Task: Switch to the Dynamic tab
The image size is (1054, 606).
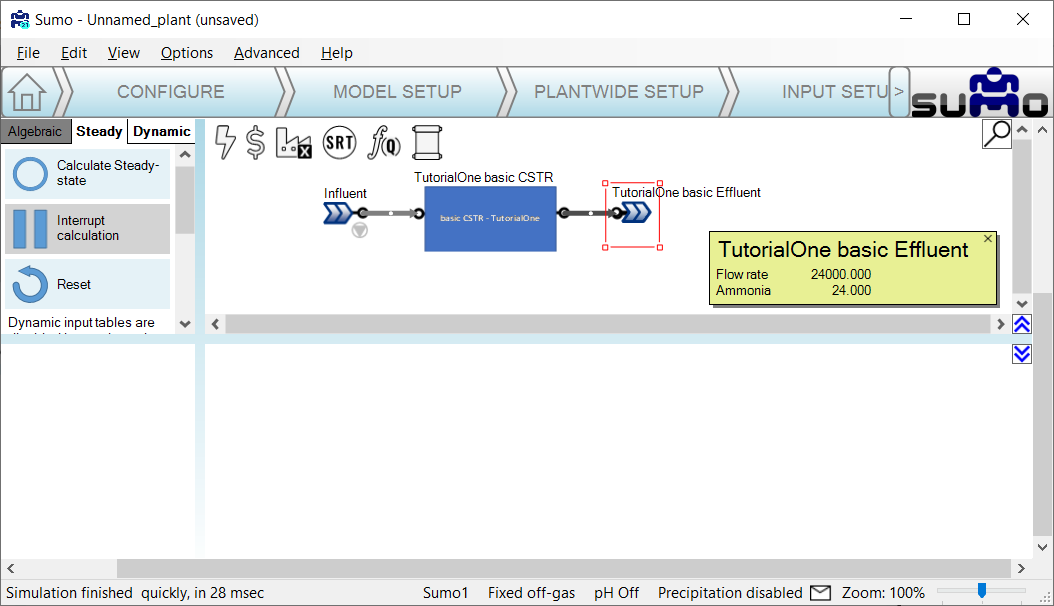Action: point(162,131)
